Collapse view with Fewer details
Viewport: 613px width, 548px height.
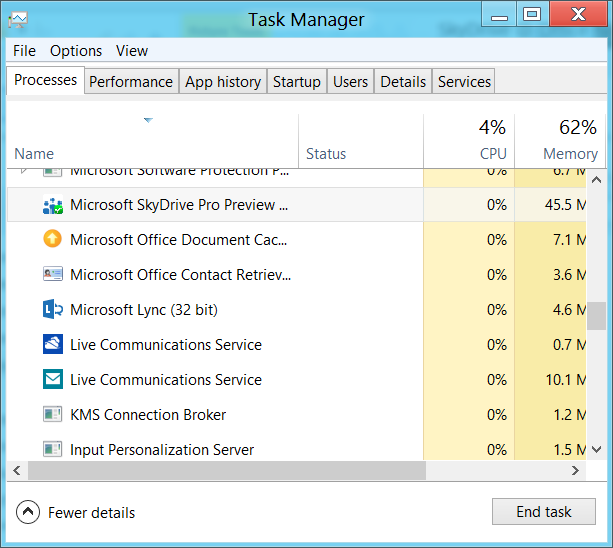tap(76, 512)
